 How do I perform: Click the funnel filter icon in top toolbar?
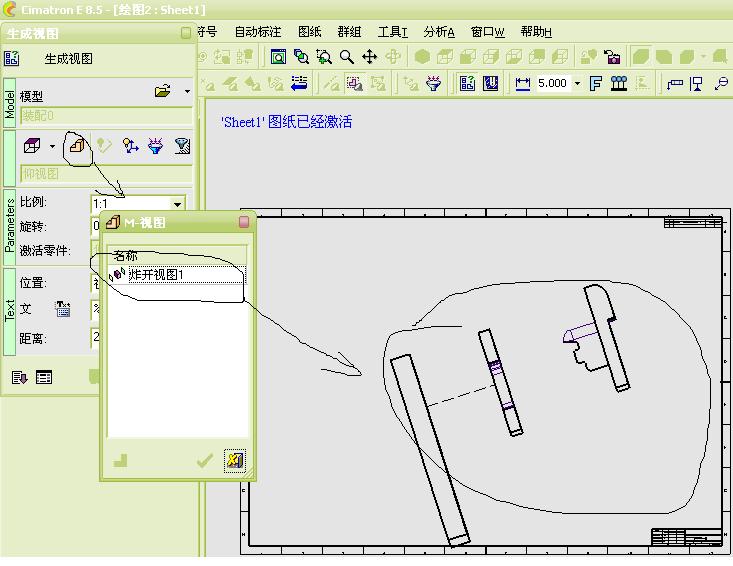click(x=433, y=83)
